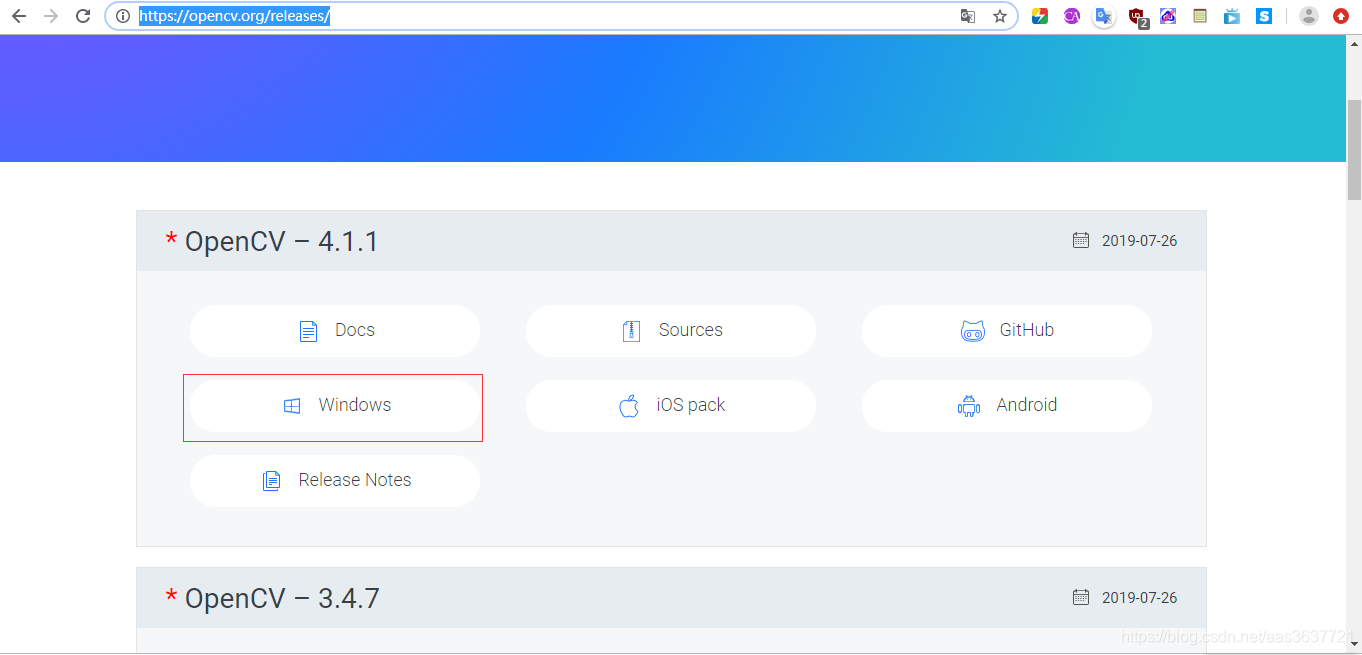Open the Chrome profile avatar

1309,16
